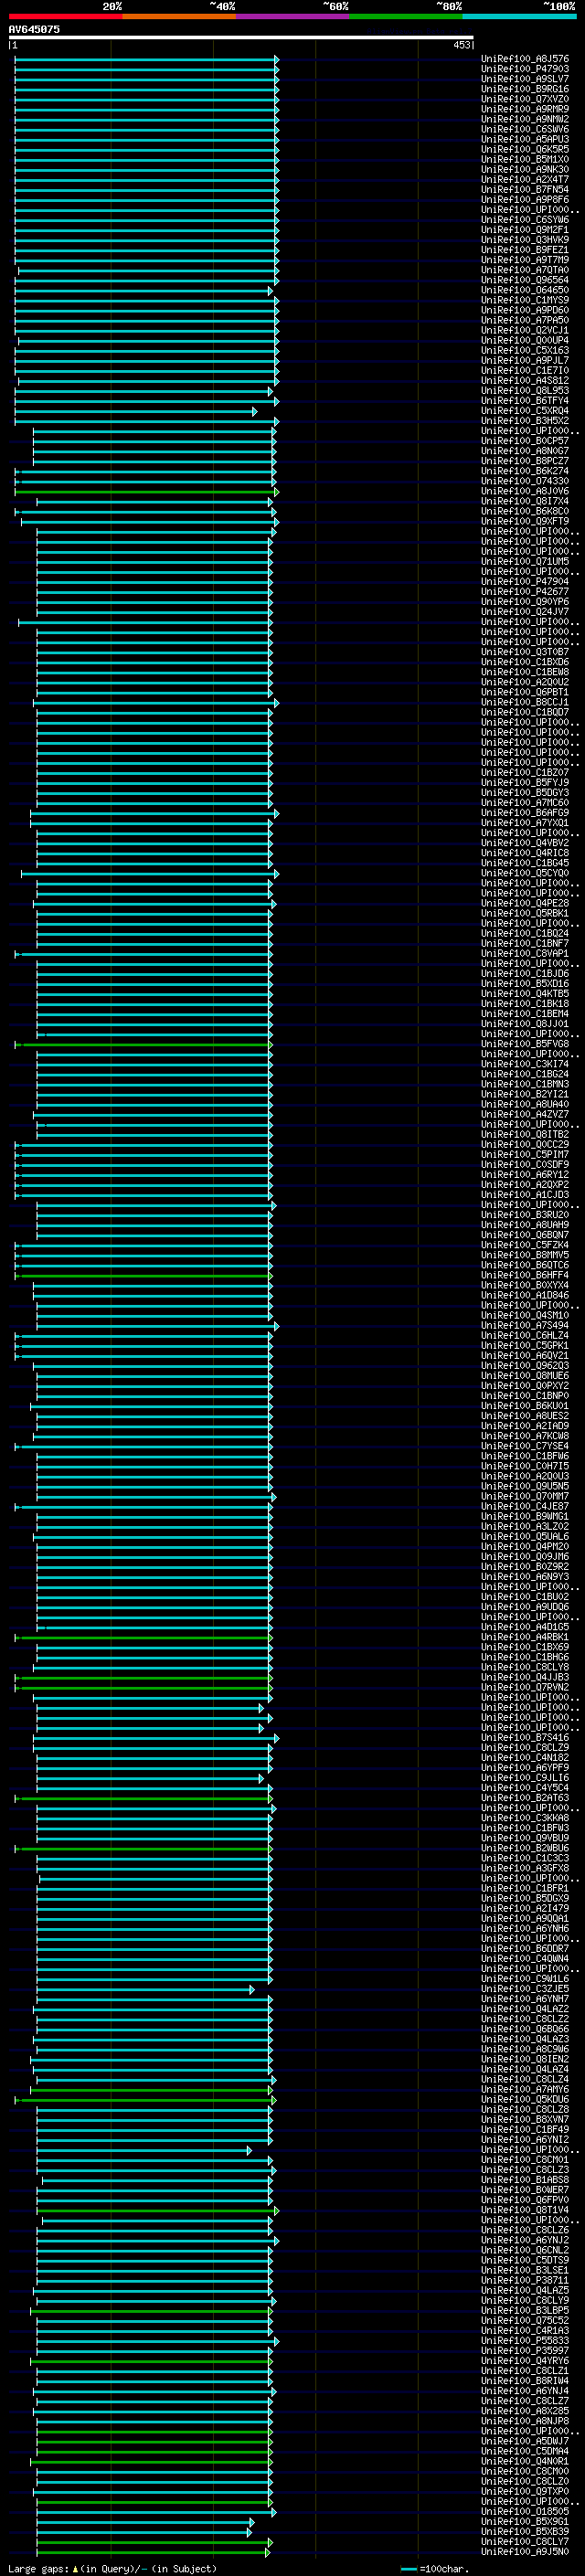Select hit label UniRef100_A8J576

(525, 59)
